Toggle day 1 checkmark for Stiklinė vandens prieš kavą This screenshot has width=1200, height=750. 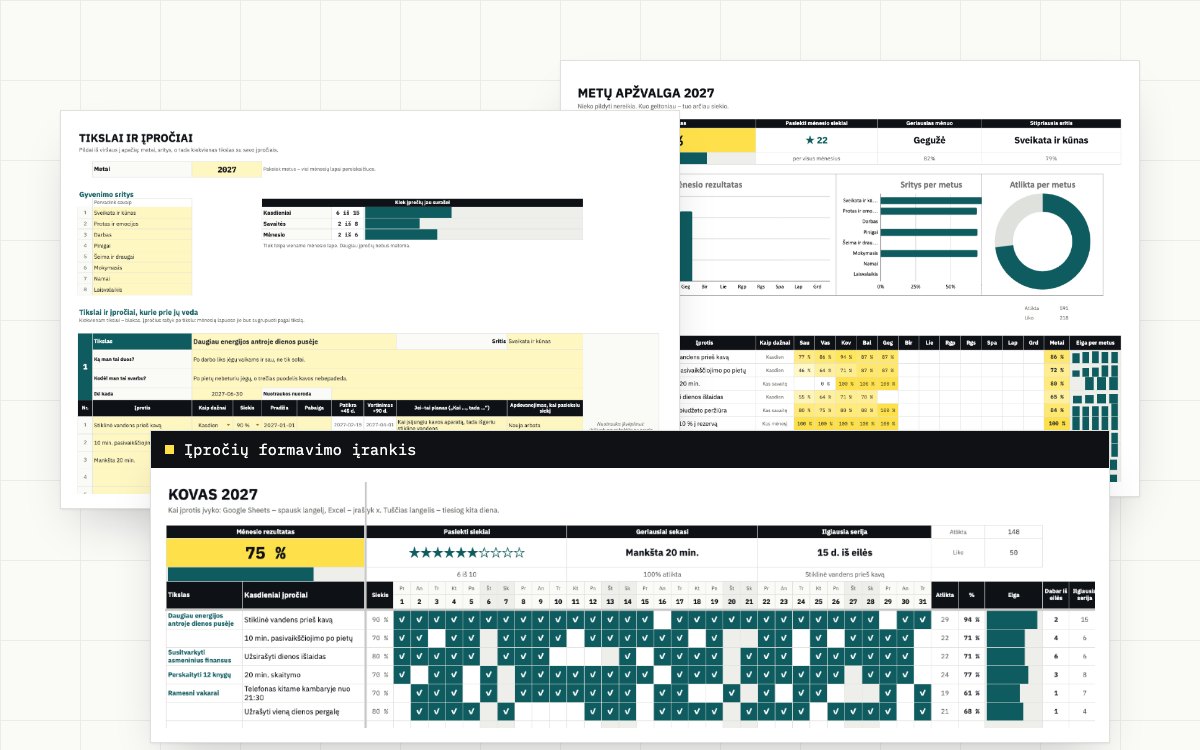(402, 620)
